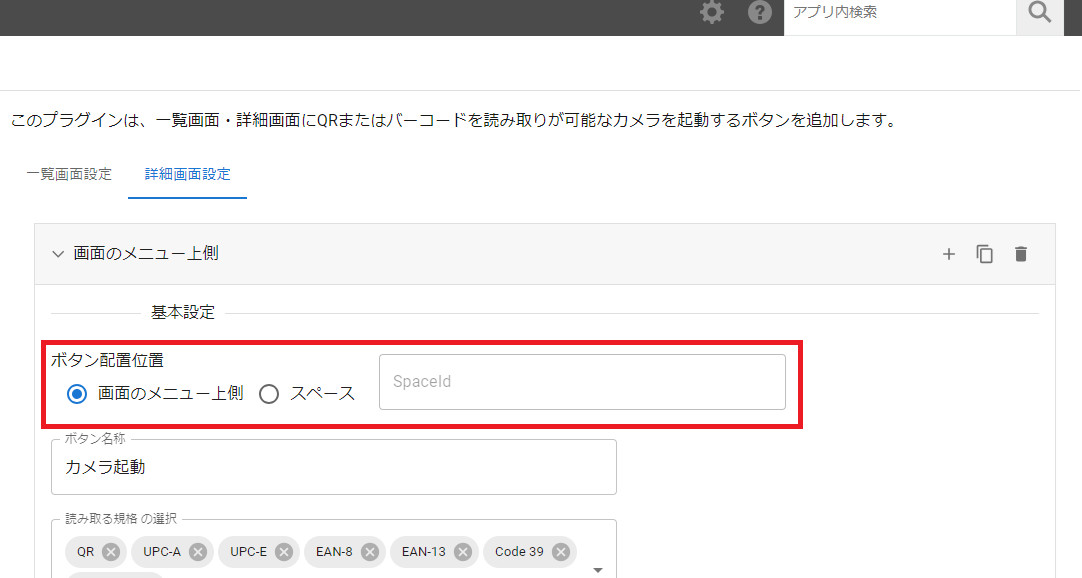Delete the setting using the trash icon

1020,254
